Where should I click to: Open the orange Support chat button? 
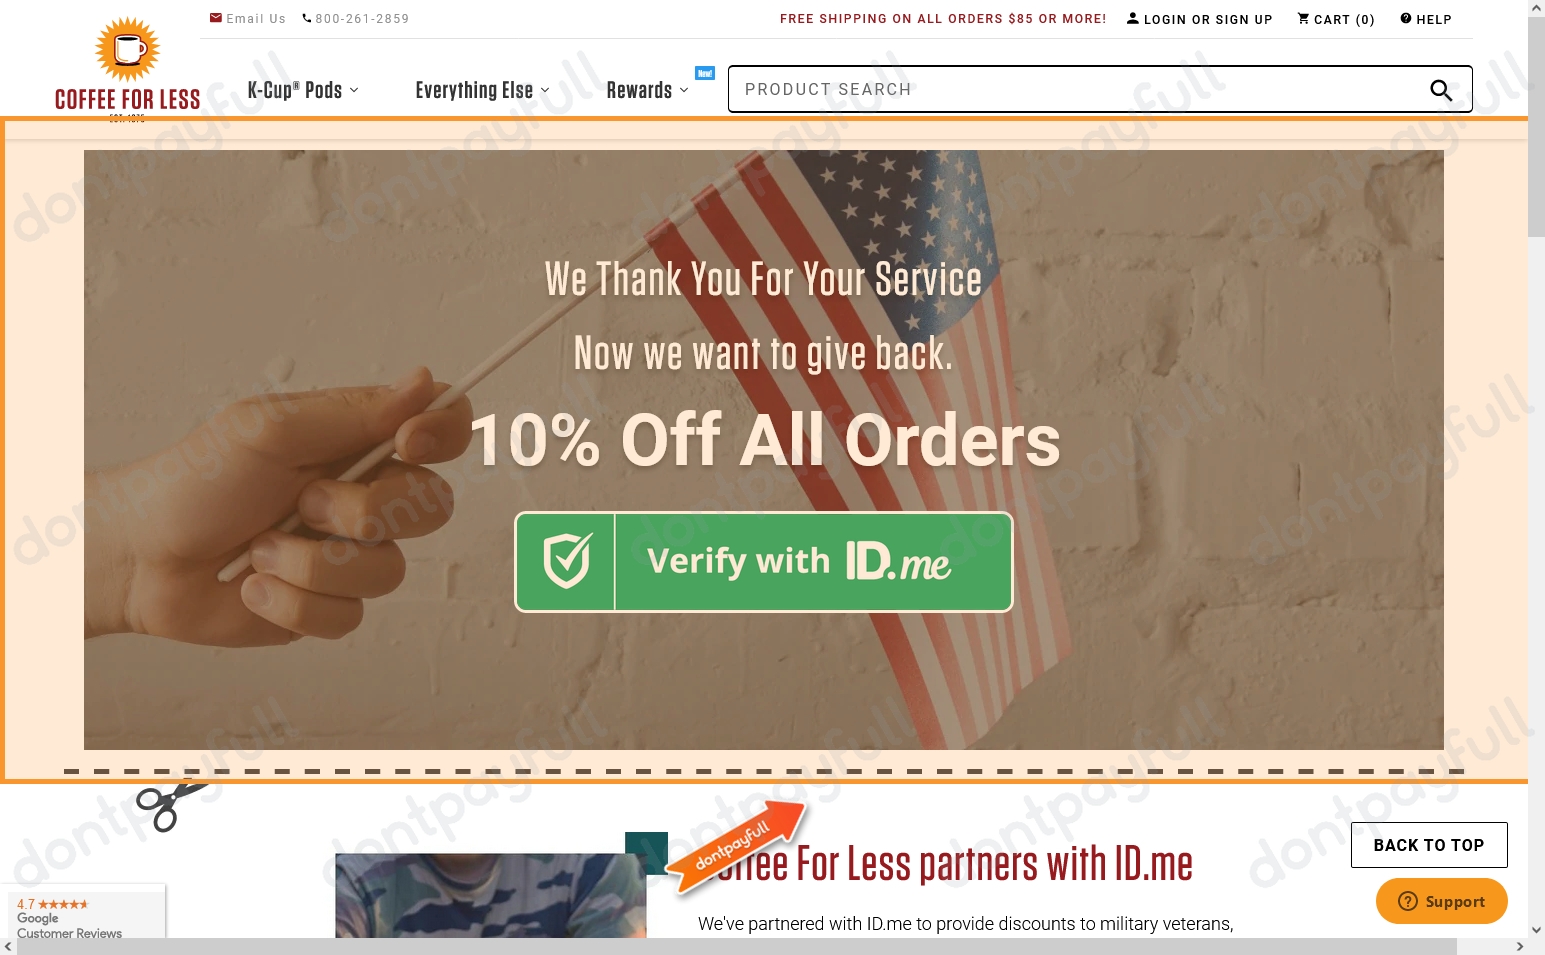[1442, 901]
